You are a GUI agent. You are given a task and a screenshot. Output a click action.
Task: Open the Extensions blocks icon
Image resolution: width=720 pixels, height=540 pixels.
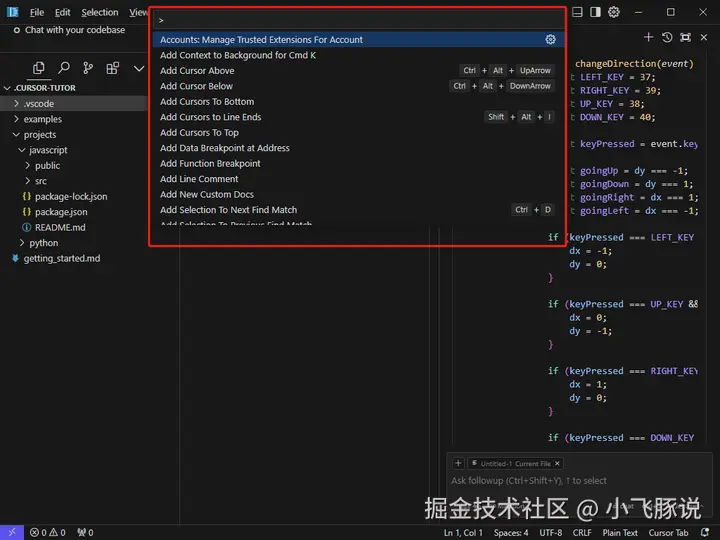pyautogui.click(x=112, y=68)
